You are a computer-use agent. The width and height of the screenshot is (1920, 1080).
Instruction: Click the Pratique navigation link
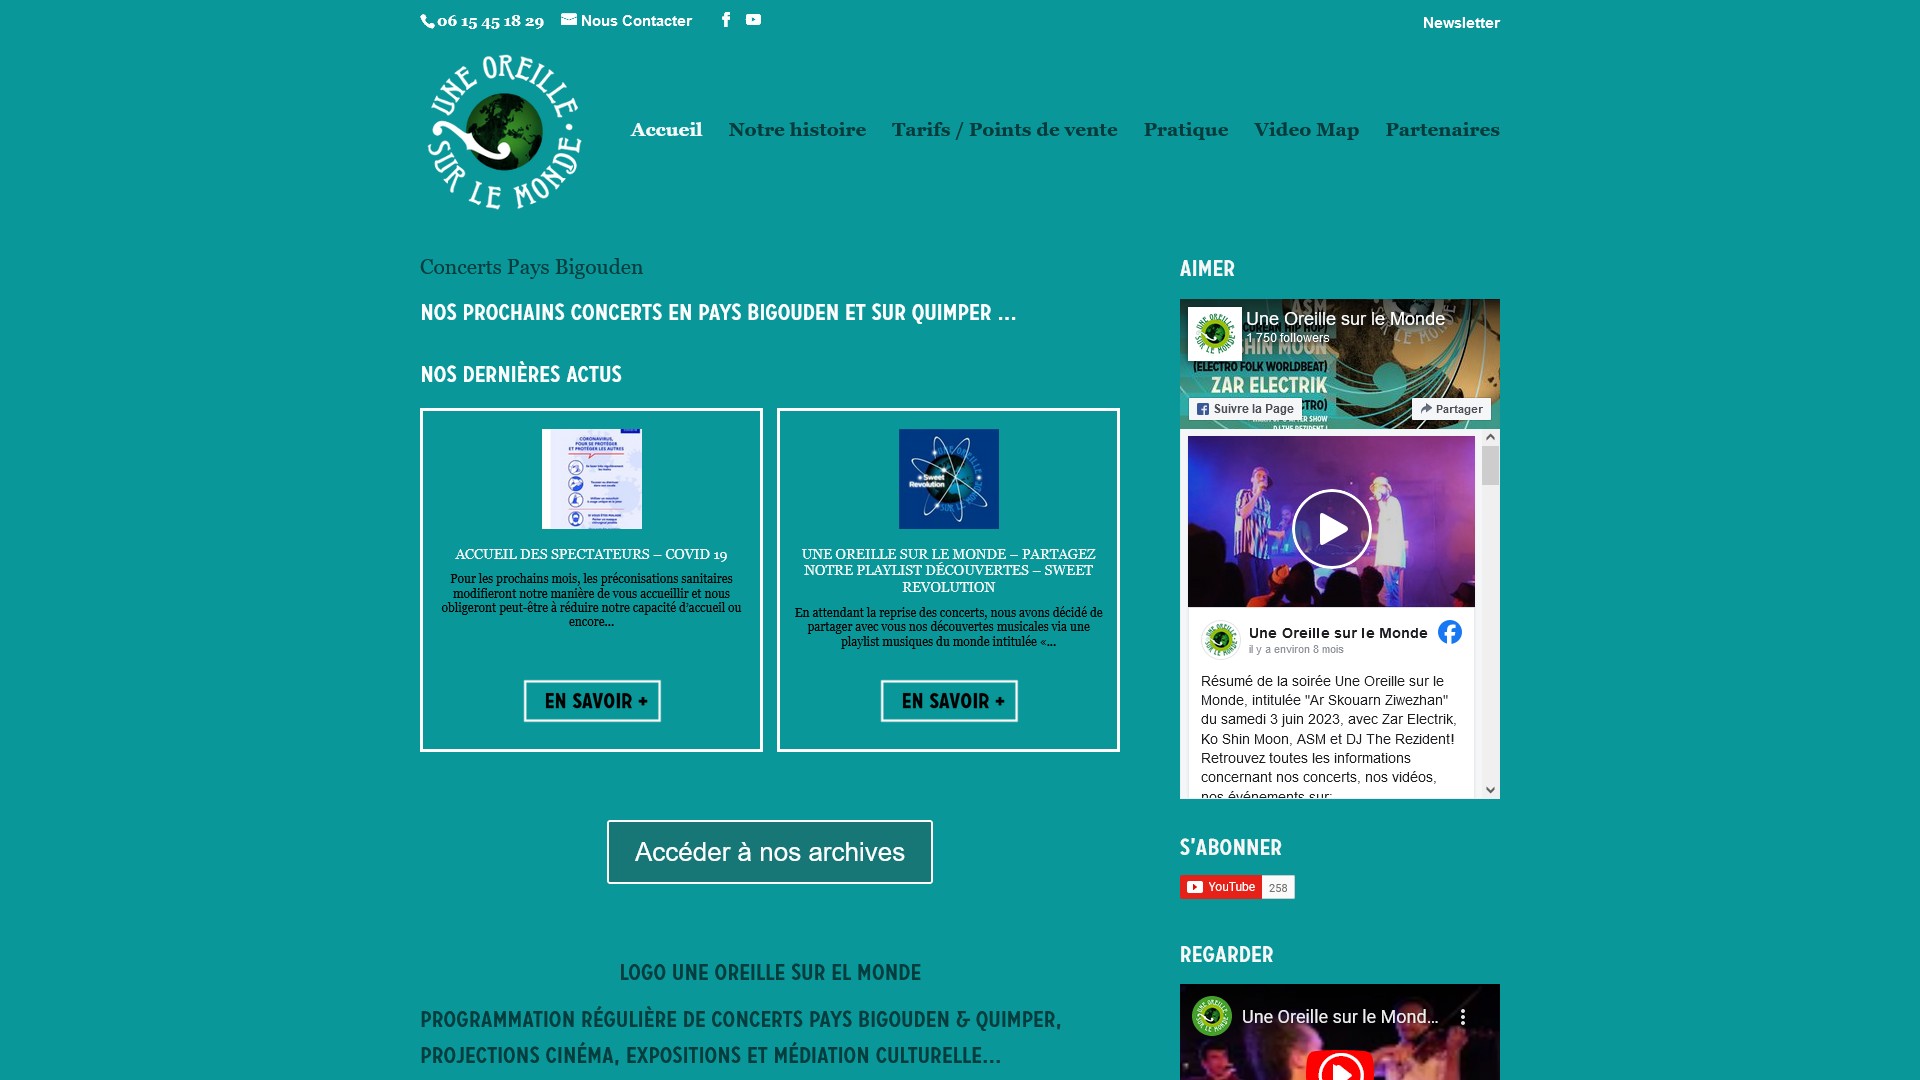coord(1185,129)
